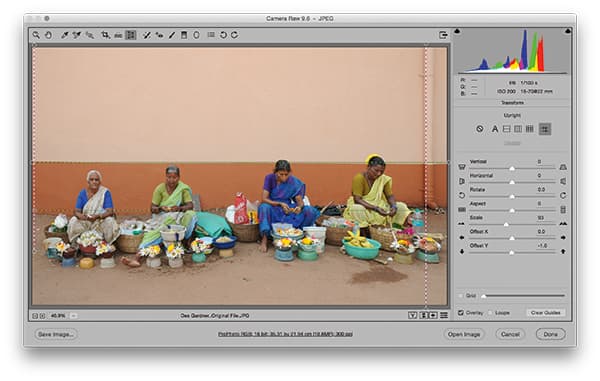Open the filmstrip settings menu icon

444,315
